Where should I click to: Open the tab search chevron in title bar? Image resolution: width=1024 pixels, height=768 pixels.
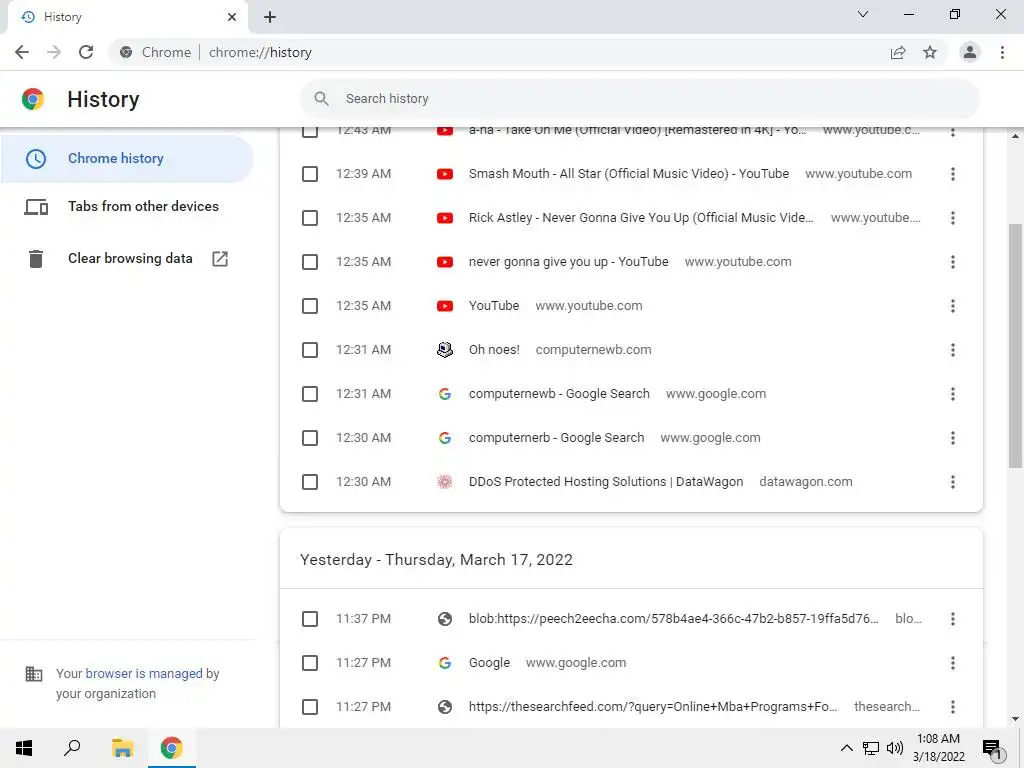click(863, 14)
